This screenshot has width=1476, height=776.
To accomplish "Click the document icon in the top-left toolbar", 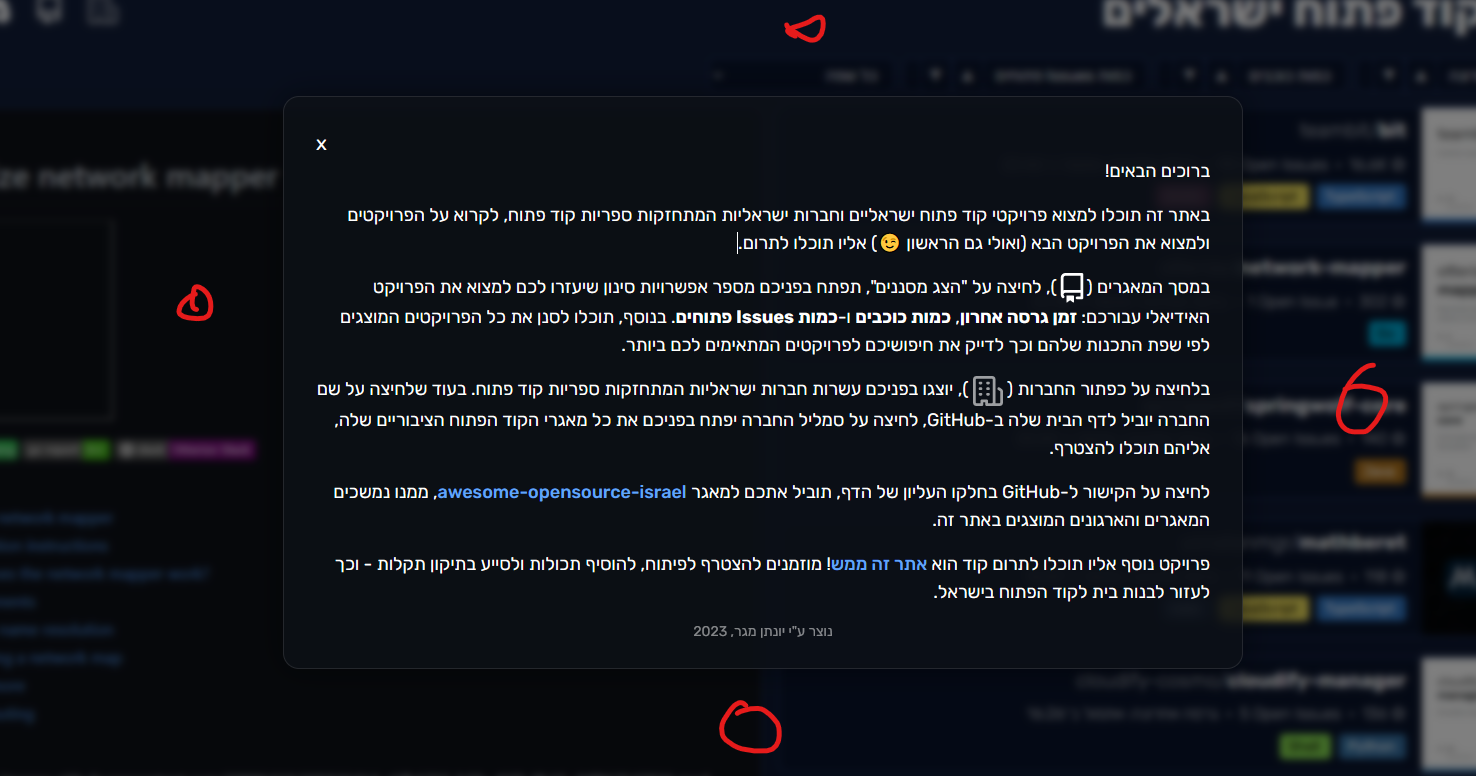I will point(103,14).
